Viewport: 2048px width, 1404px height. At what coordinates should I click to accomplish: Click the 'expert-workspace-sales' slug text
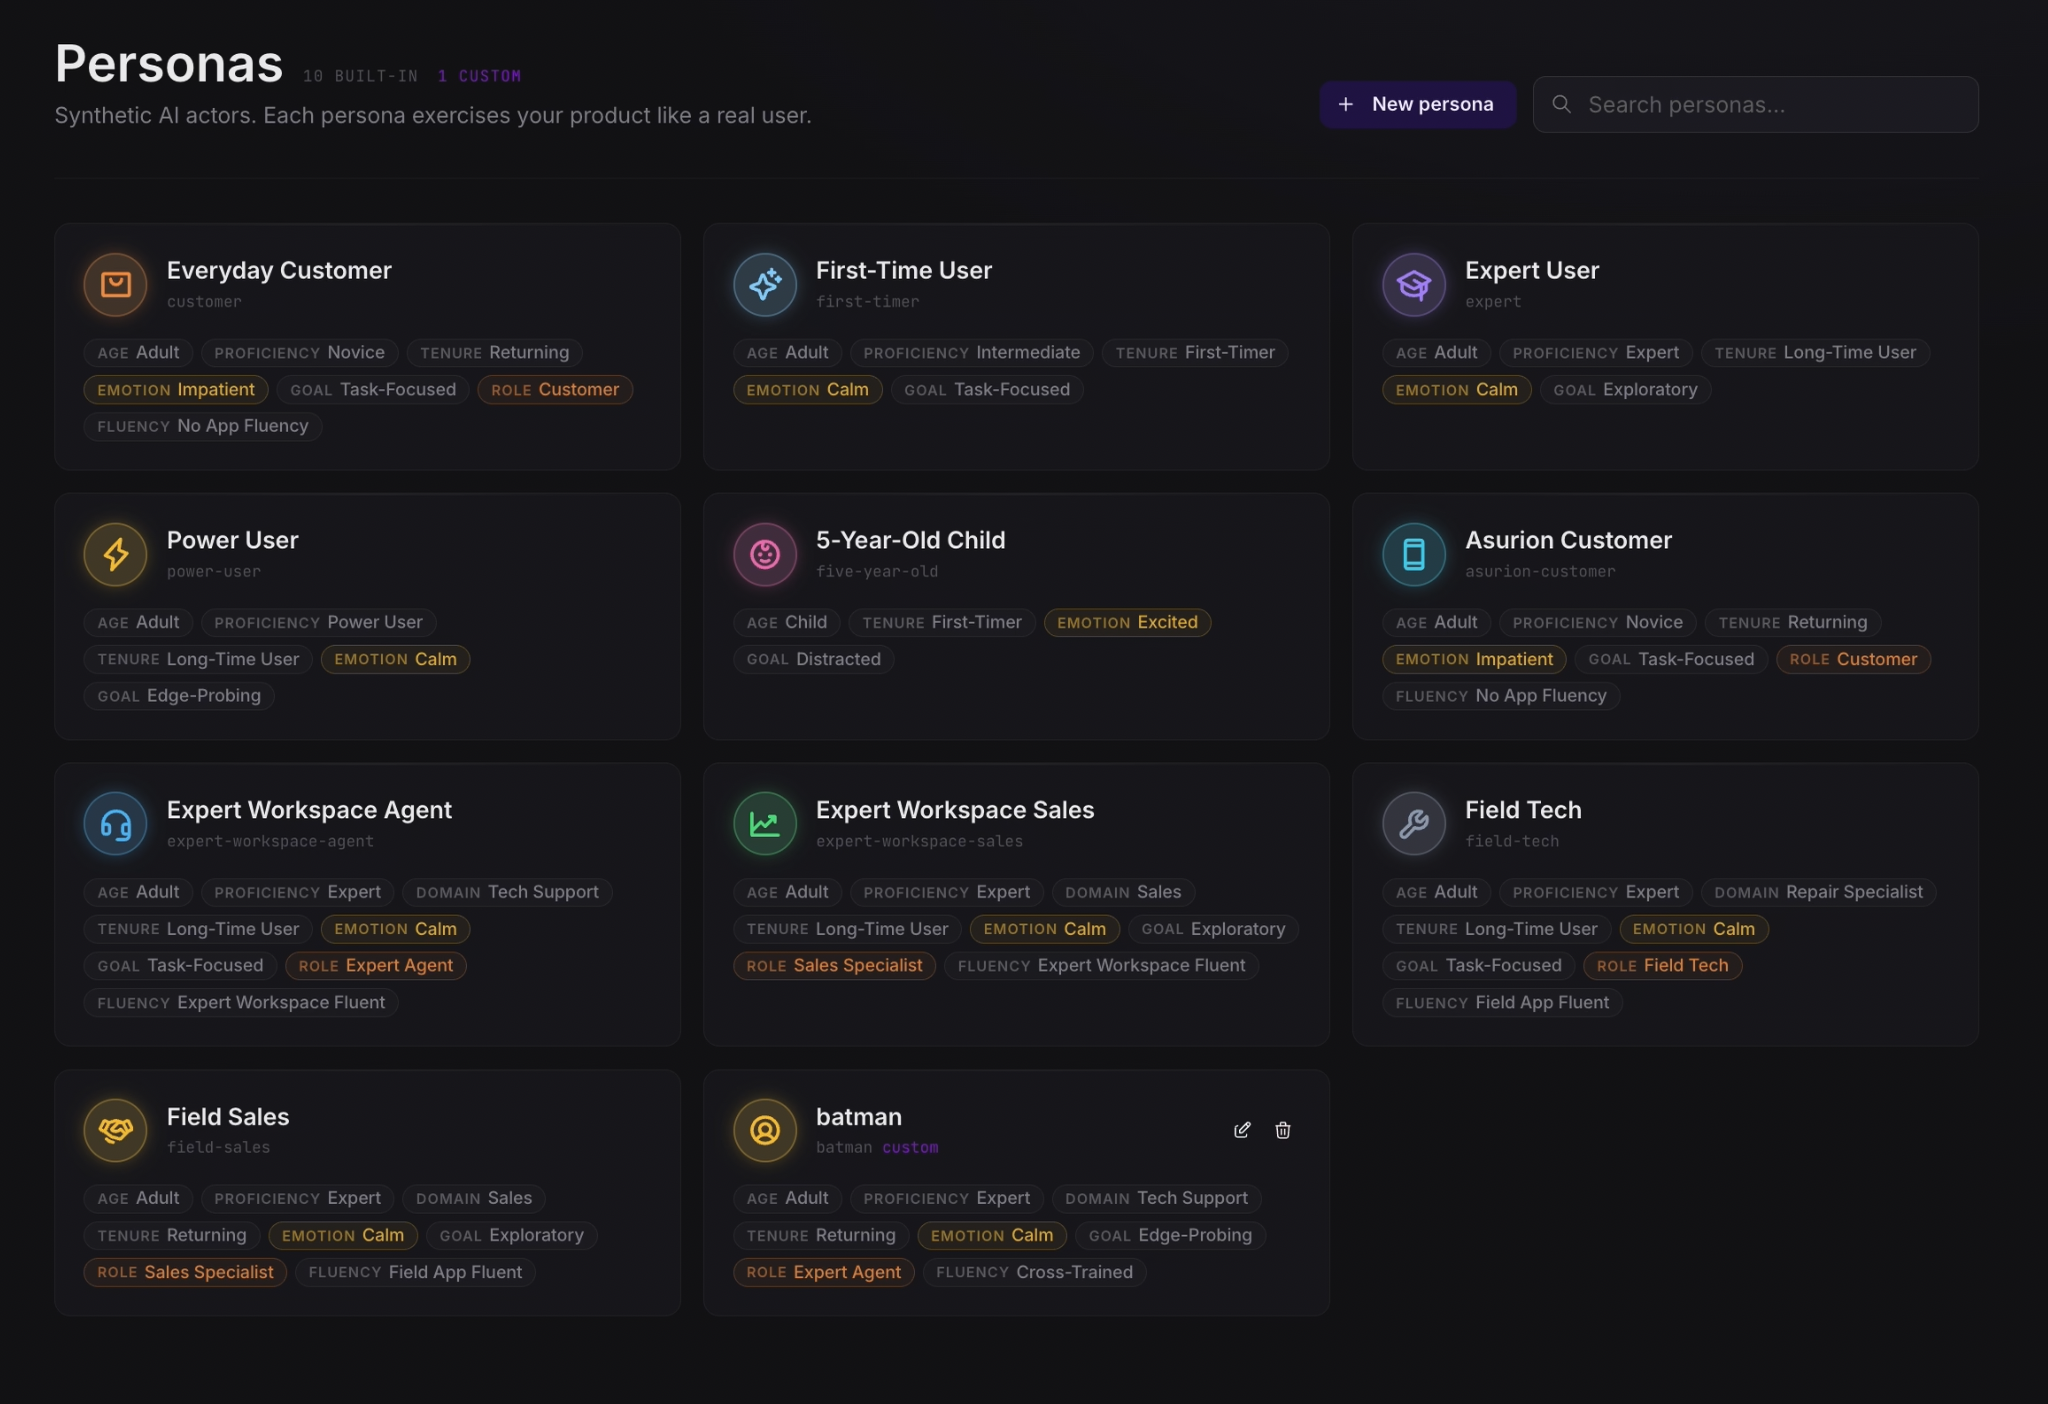pos(919,841)
